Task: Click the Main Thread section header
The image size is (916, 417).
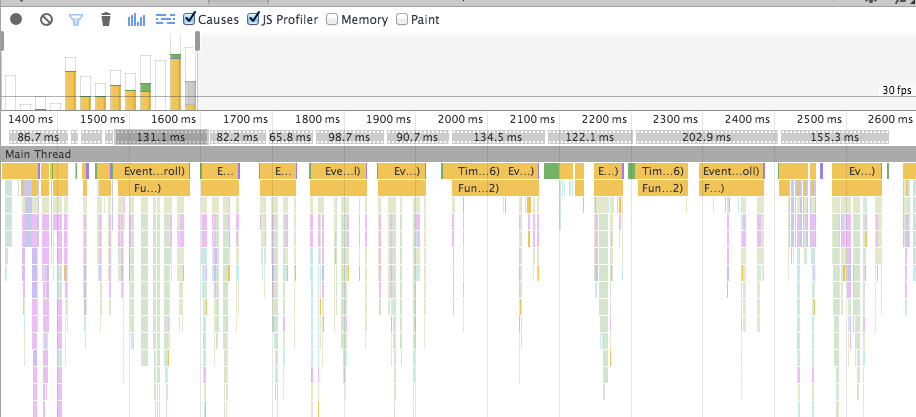Action: coord(458,154)
